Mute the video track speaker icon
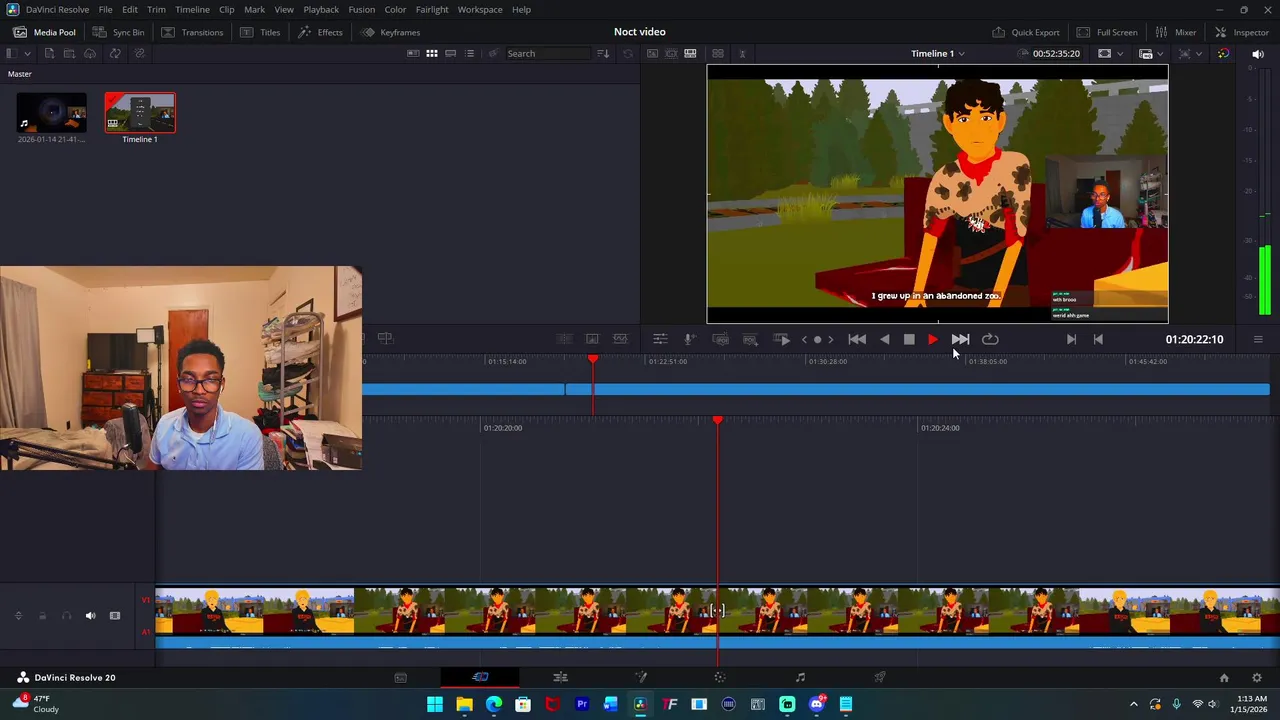 [x=90, y=616]
